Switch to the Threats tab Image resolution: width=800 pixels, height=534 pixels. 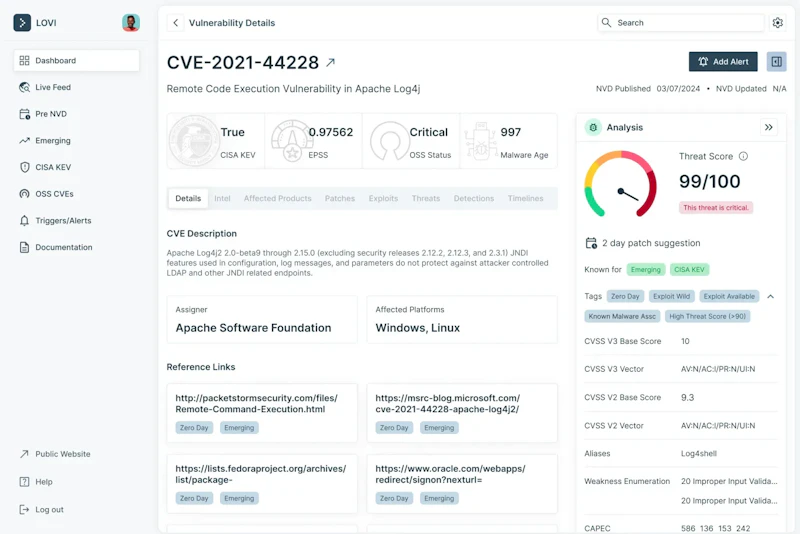coord(426,198)
